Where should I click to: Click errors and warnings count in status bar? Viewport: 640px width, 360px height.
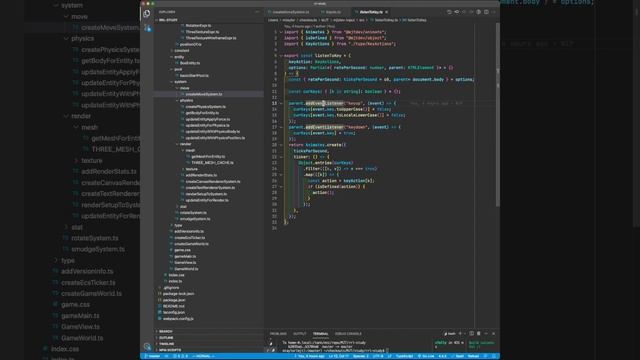[180, 356]
